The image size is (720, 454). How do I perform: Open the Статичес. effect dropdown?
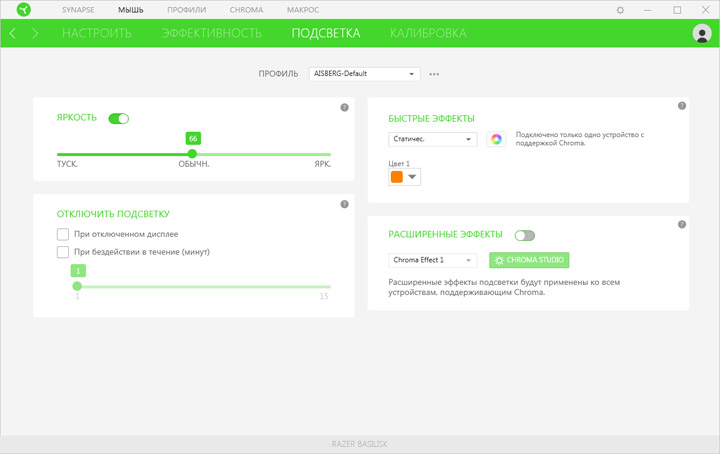coord(433,139)
